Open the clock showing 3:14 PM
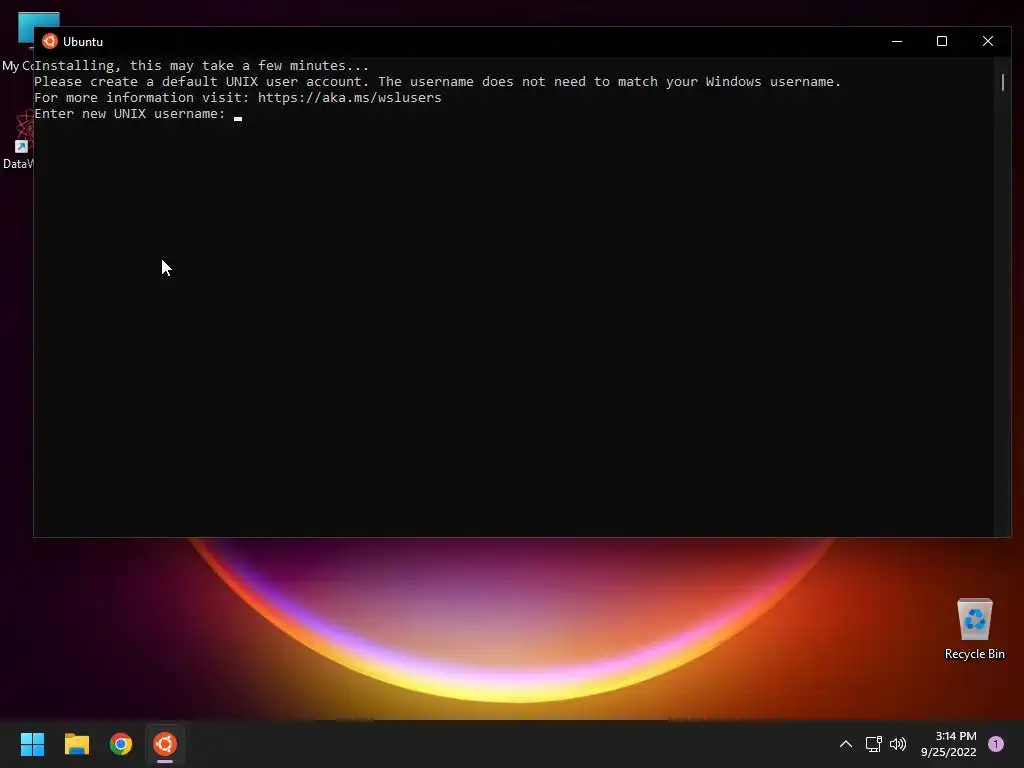Screen dimensions: 1024x768 948,744
